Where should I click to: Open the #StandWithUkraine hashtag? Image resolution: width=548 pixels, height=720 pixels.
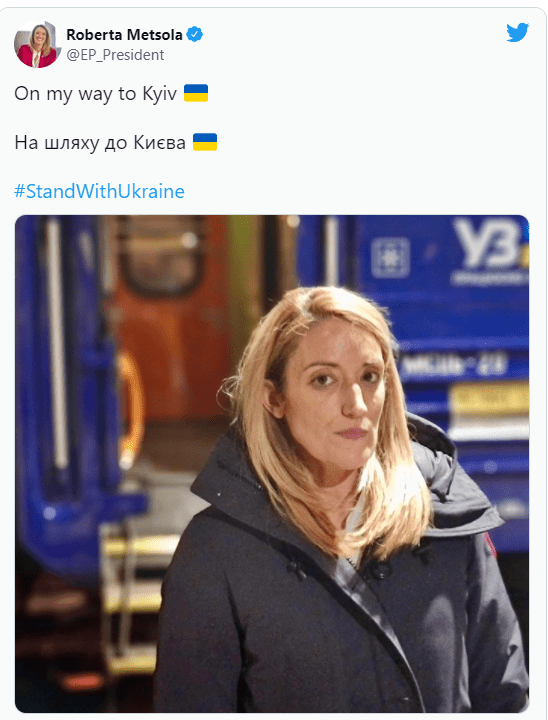click(99, 191)
